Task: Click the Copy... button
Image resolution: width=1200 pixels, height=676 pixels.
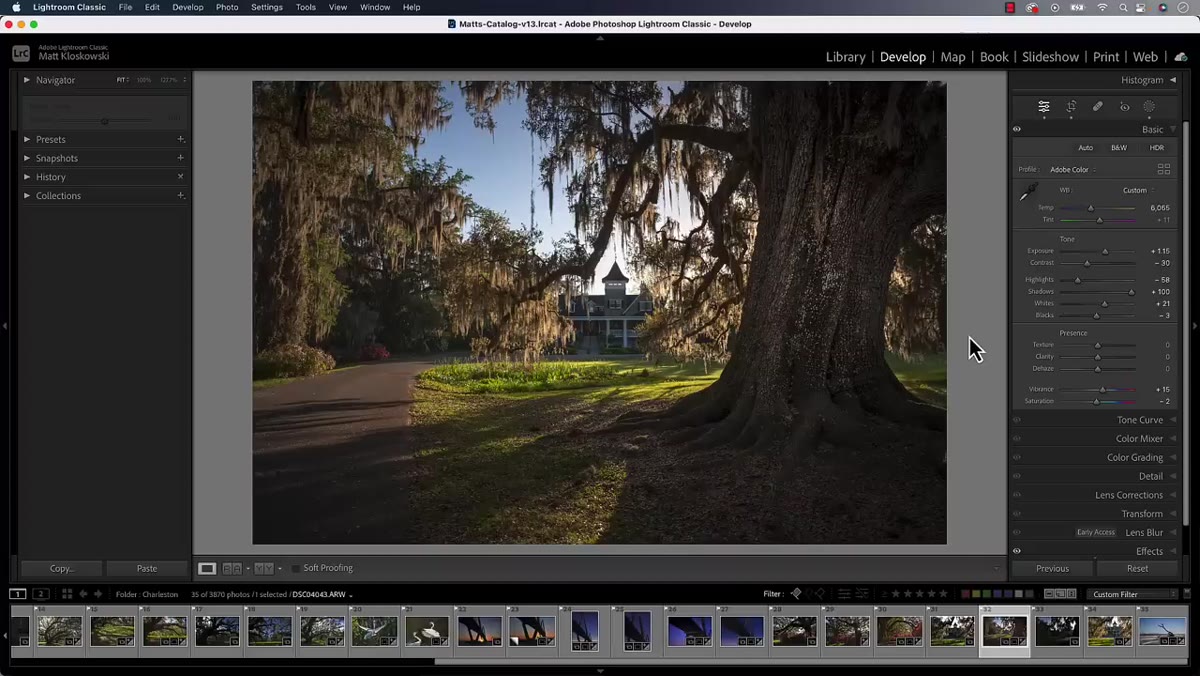Action: point(62,568)
